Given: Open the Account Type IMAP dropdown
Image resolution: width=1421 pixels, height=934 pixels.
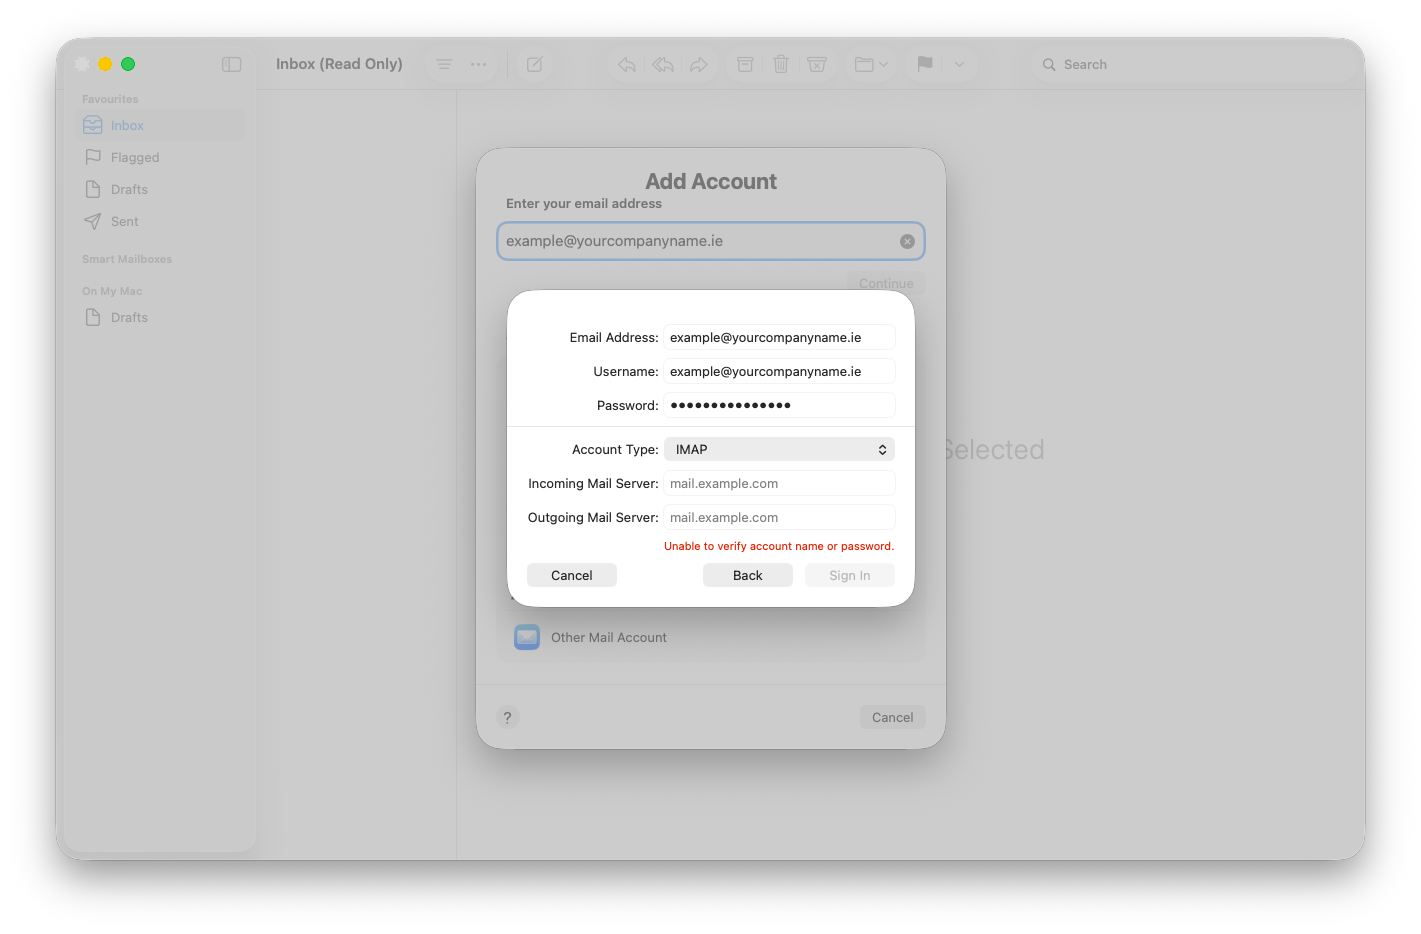Looking at the screenshot, I should tap(779, 450).
